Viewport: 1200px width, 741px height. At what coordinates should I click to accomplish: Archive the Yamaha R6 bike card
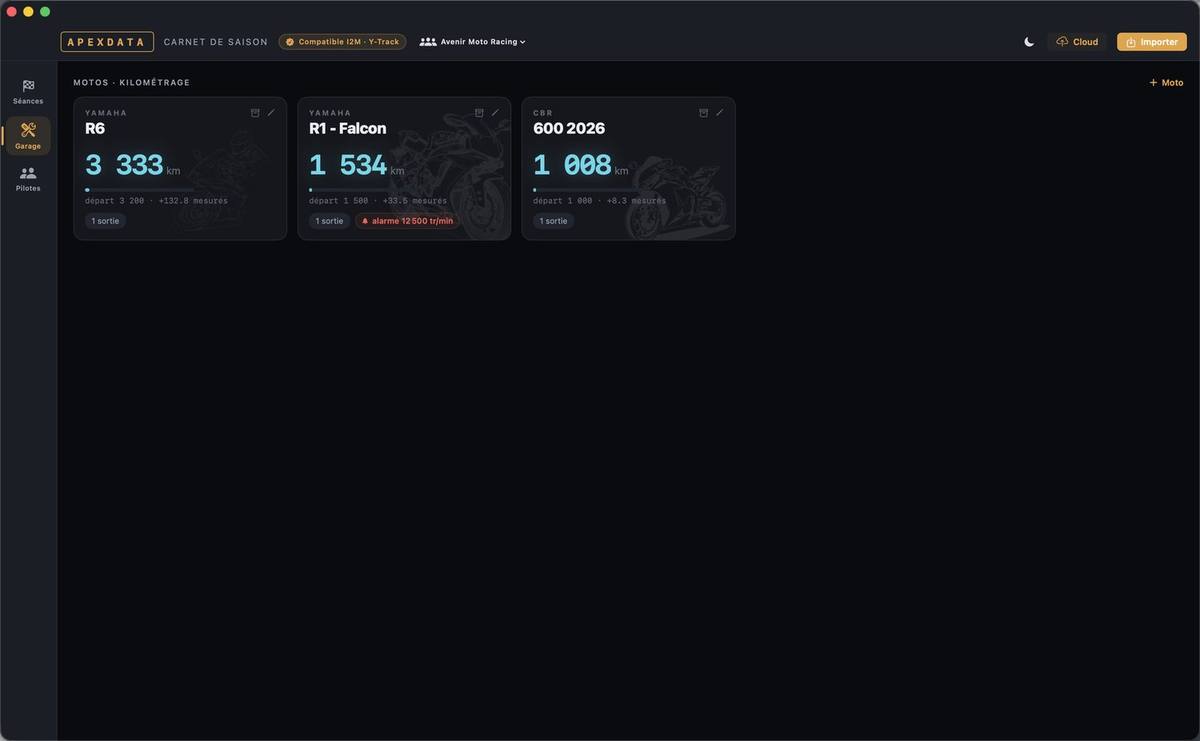(255, 113)
